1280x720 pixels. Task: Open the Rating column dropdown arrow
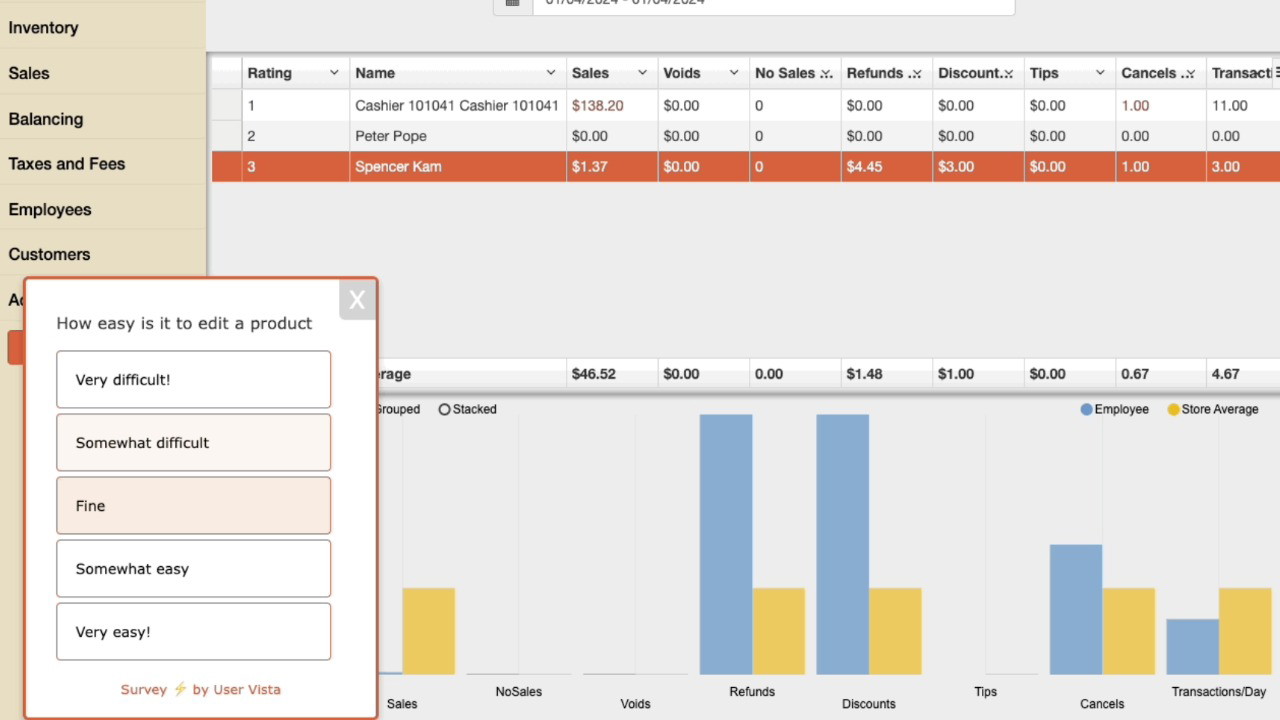point(334,73)
